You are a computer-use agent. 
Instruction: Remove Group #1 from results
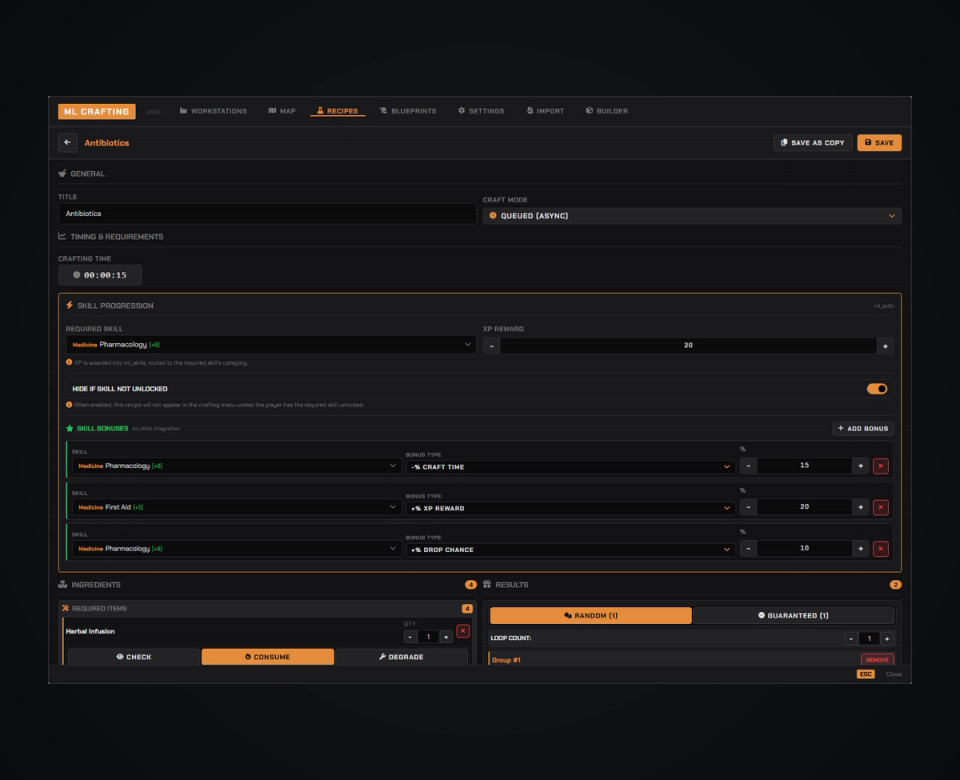(877, 659)
